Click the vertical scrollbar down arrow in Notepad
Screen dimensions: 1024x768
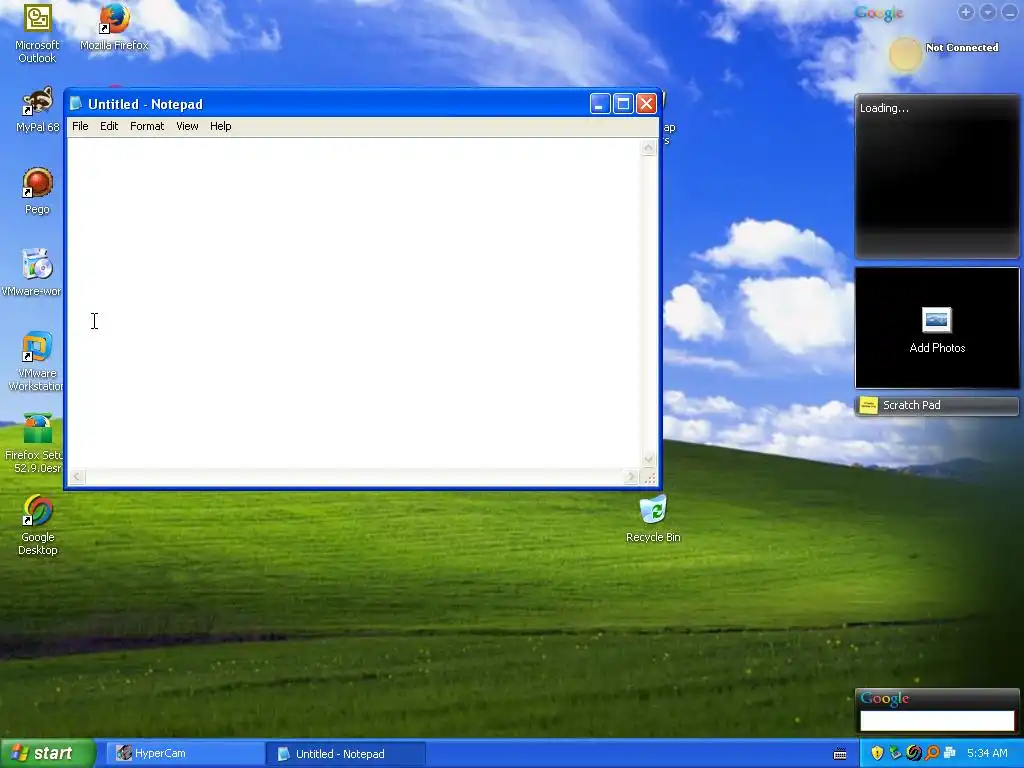[x=648, y=460]
